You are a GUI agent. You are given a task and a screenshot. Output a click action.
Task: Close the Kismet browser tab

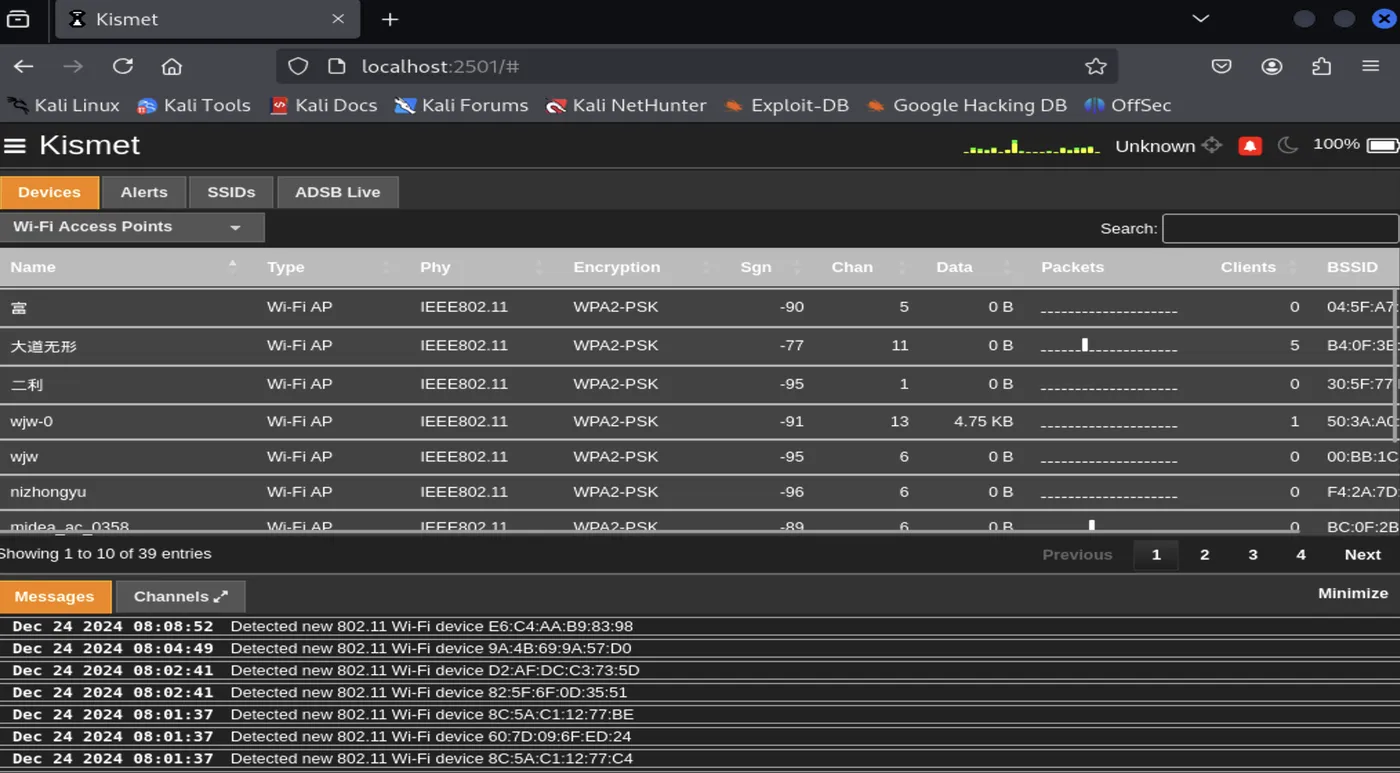[338, 19]
